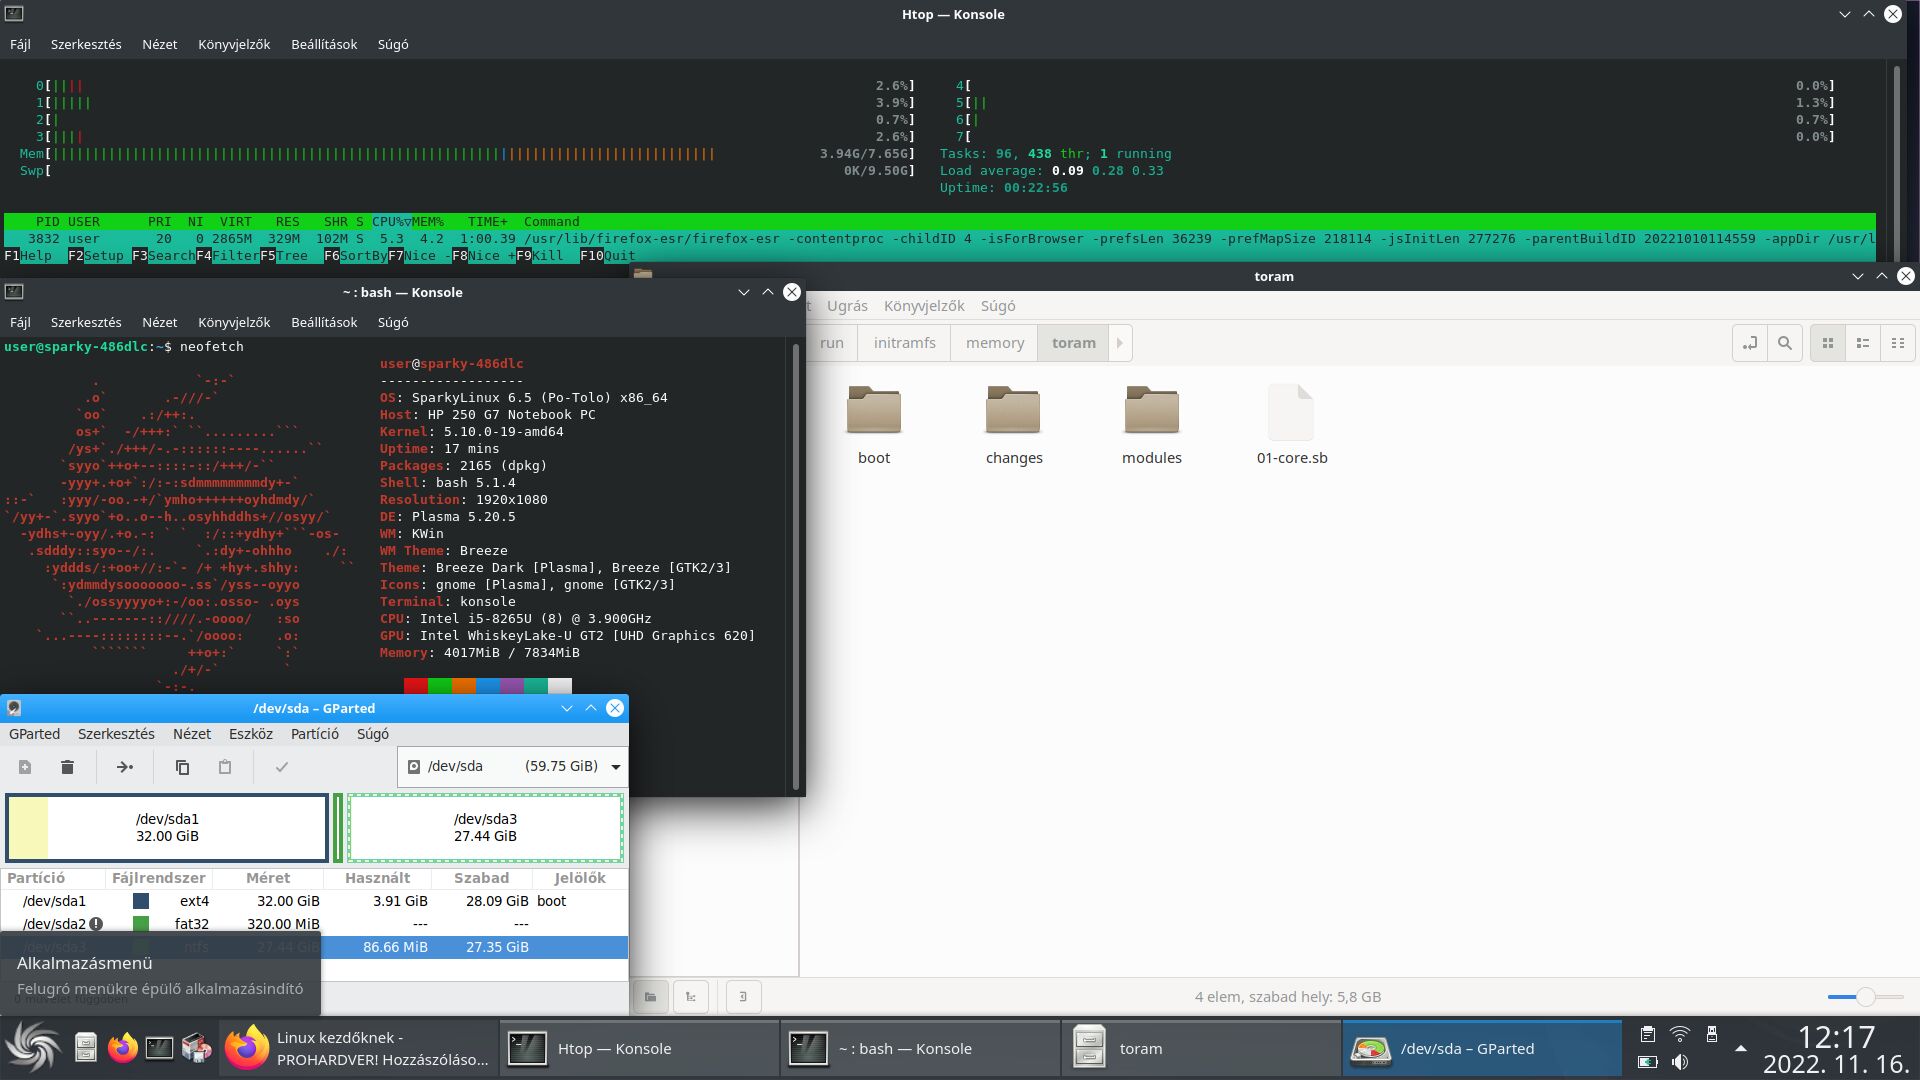
Task: Launch the terminal from taskbar quick launch
Action: pyautogui.click(x=159, y=1048)
